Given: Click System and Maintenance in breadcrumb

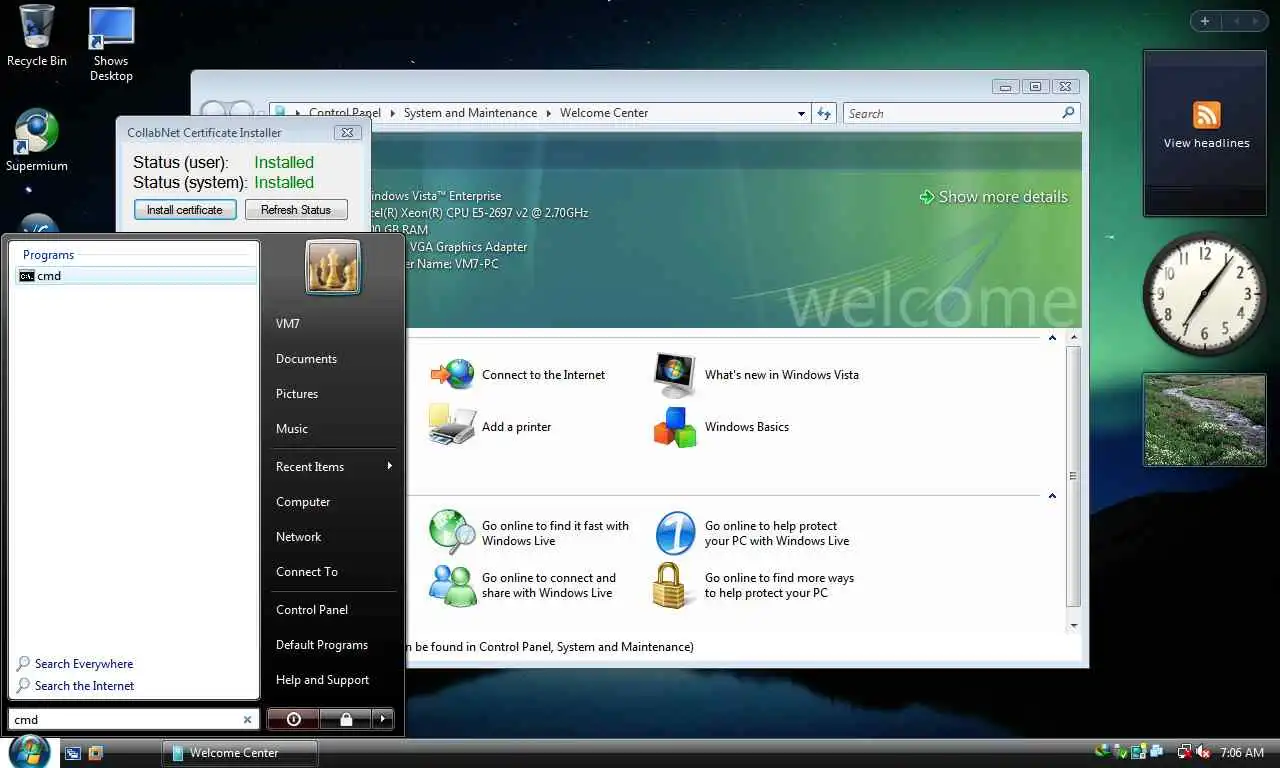Looking at the screenshot, I should (x=470, y=113).
